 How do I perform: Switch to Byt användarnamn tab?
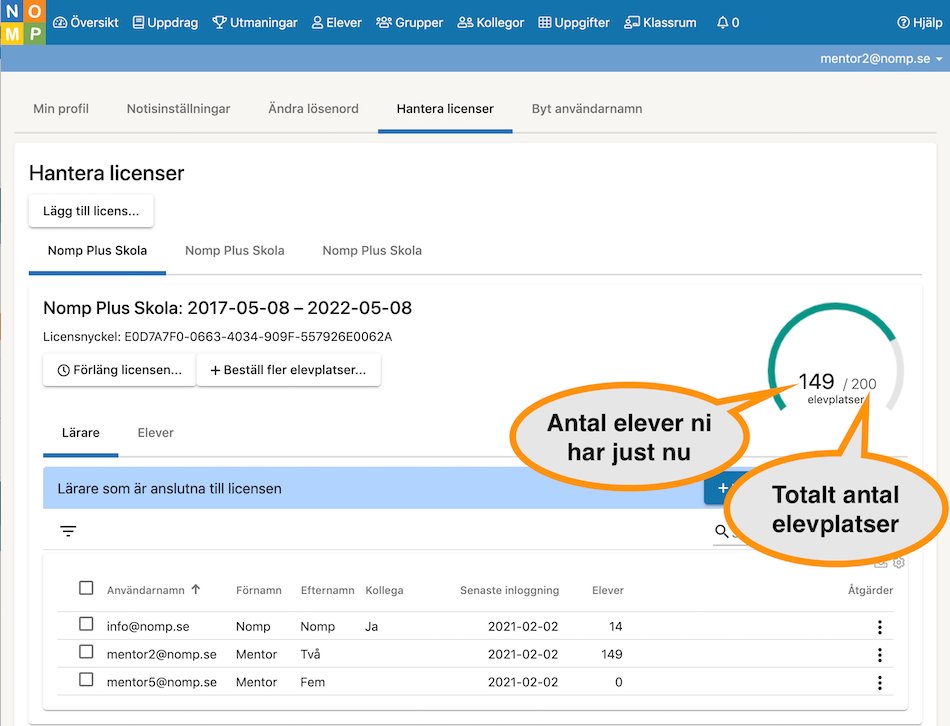(587, 108)
